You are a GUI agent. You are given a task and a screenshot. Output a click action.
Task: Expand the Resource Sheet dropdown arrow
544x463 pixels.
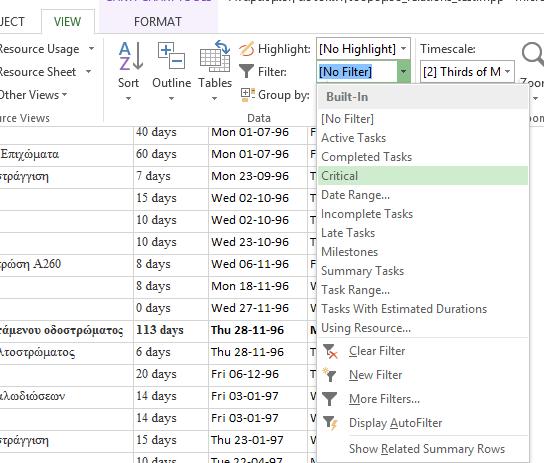pyautogui.click(x=88, y=71)
